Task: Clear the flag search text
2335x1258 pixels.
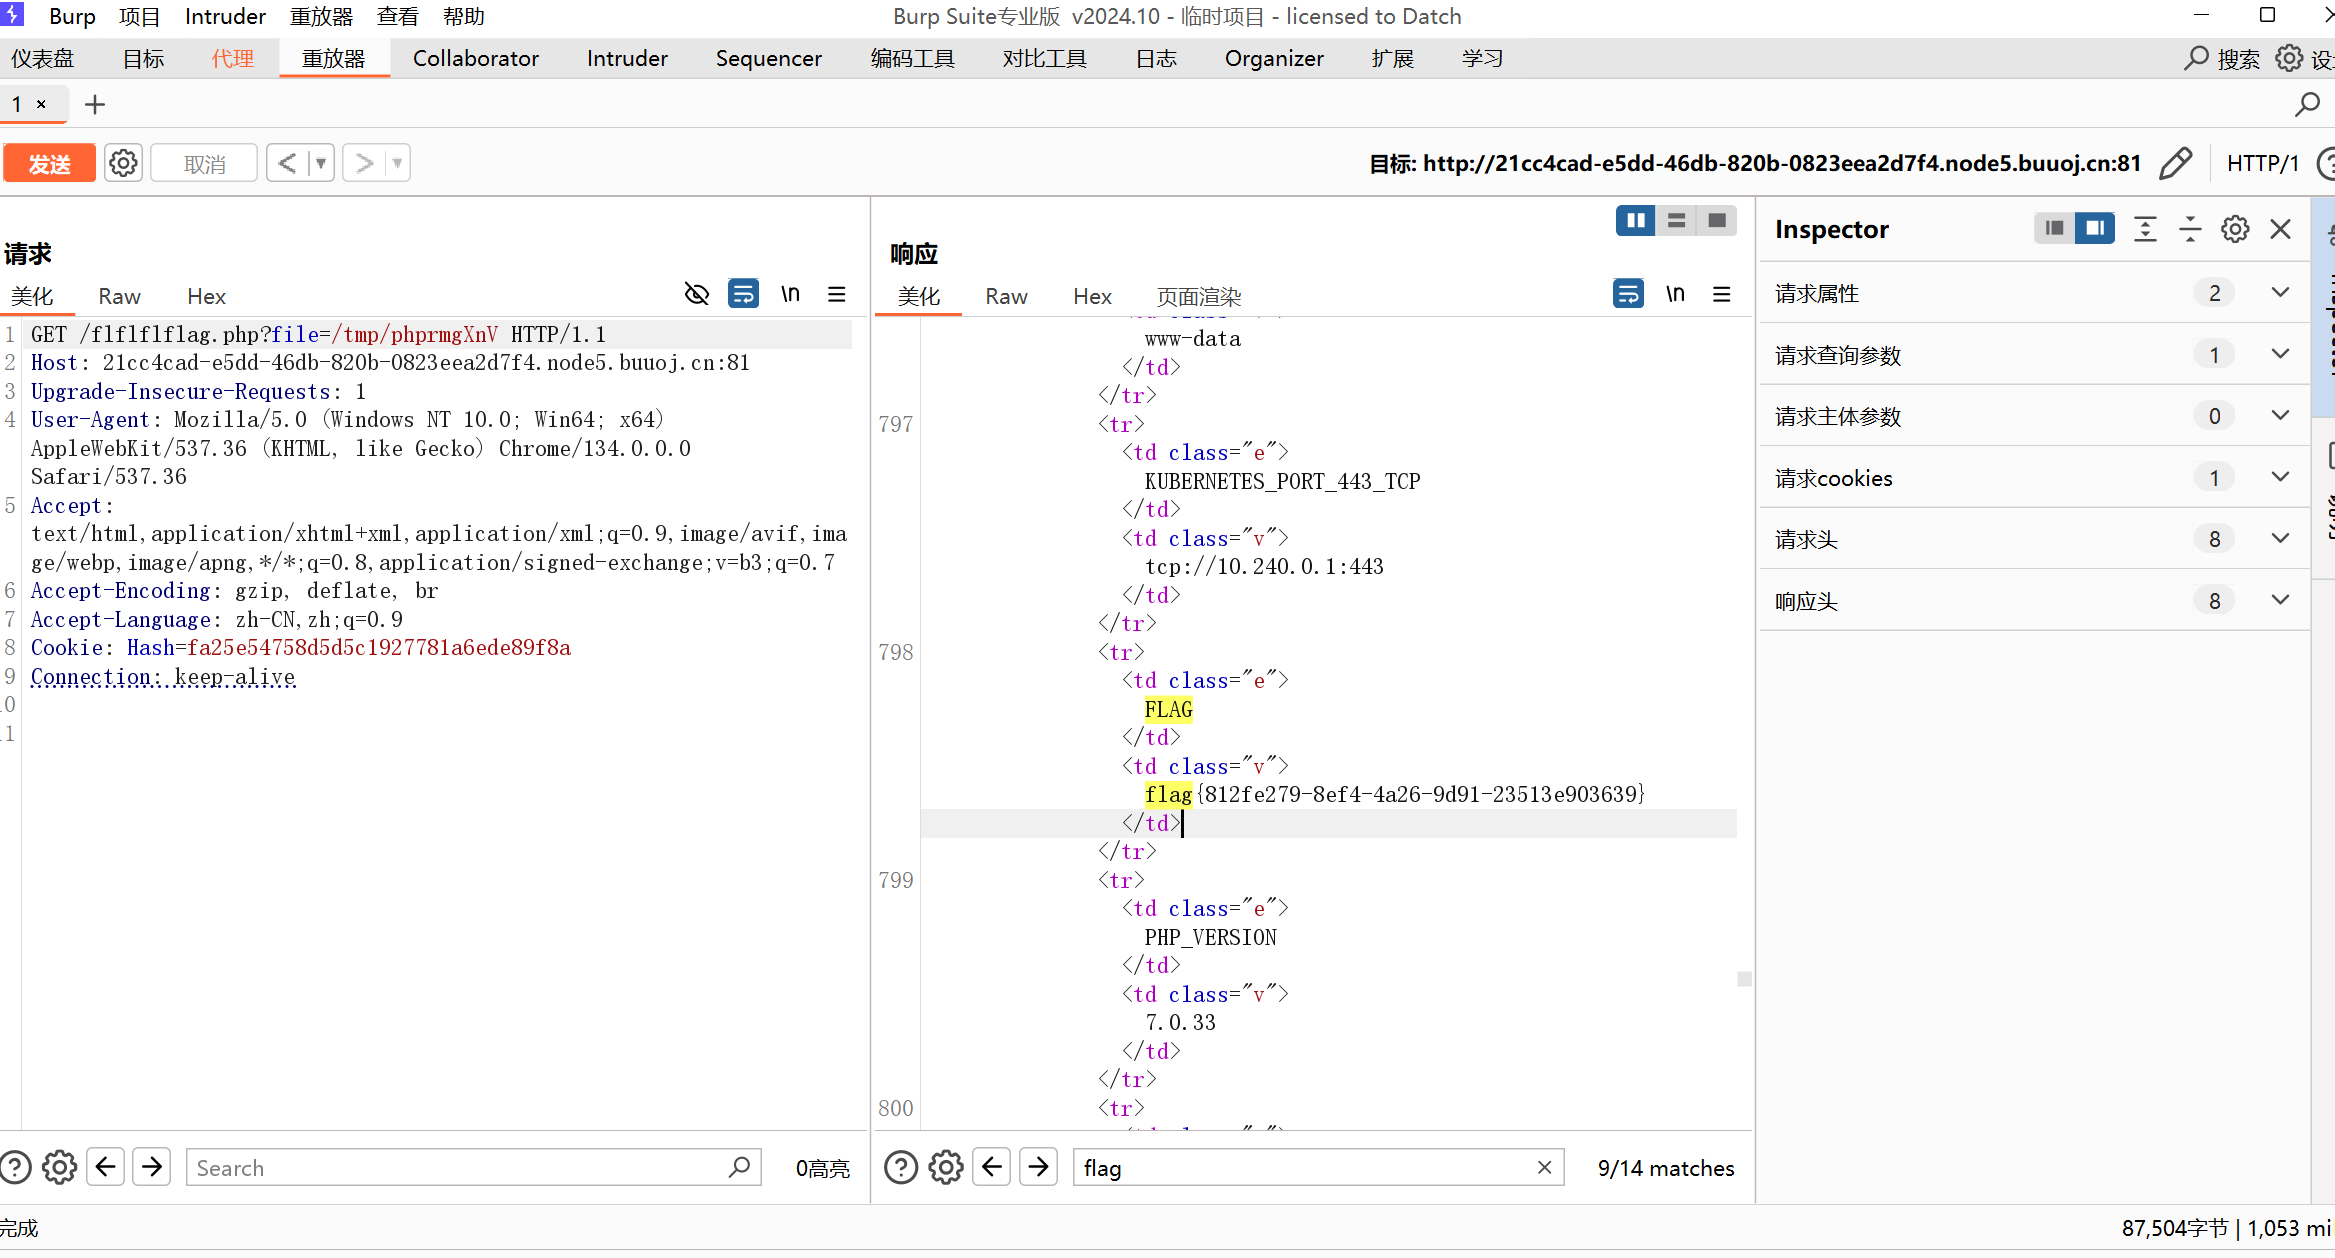Action: (x=1544, y=1167)
